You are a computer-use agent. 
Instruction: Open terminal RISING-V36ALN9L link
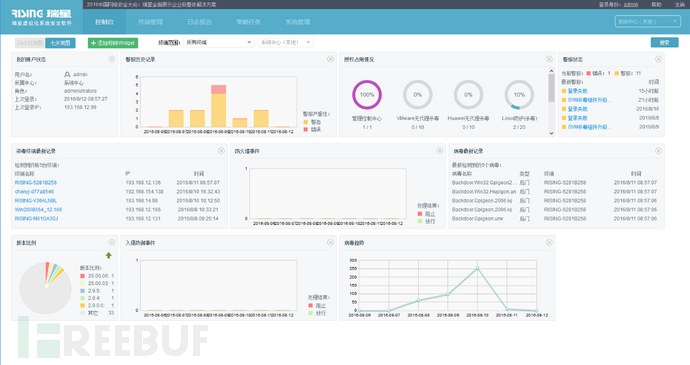pyautogui.click(x=36, y=200)
